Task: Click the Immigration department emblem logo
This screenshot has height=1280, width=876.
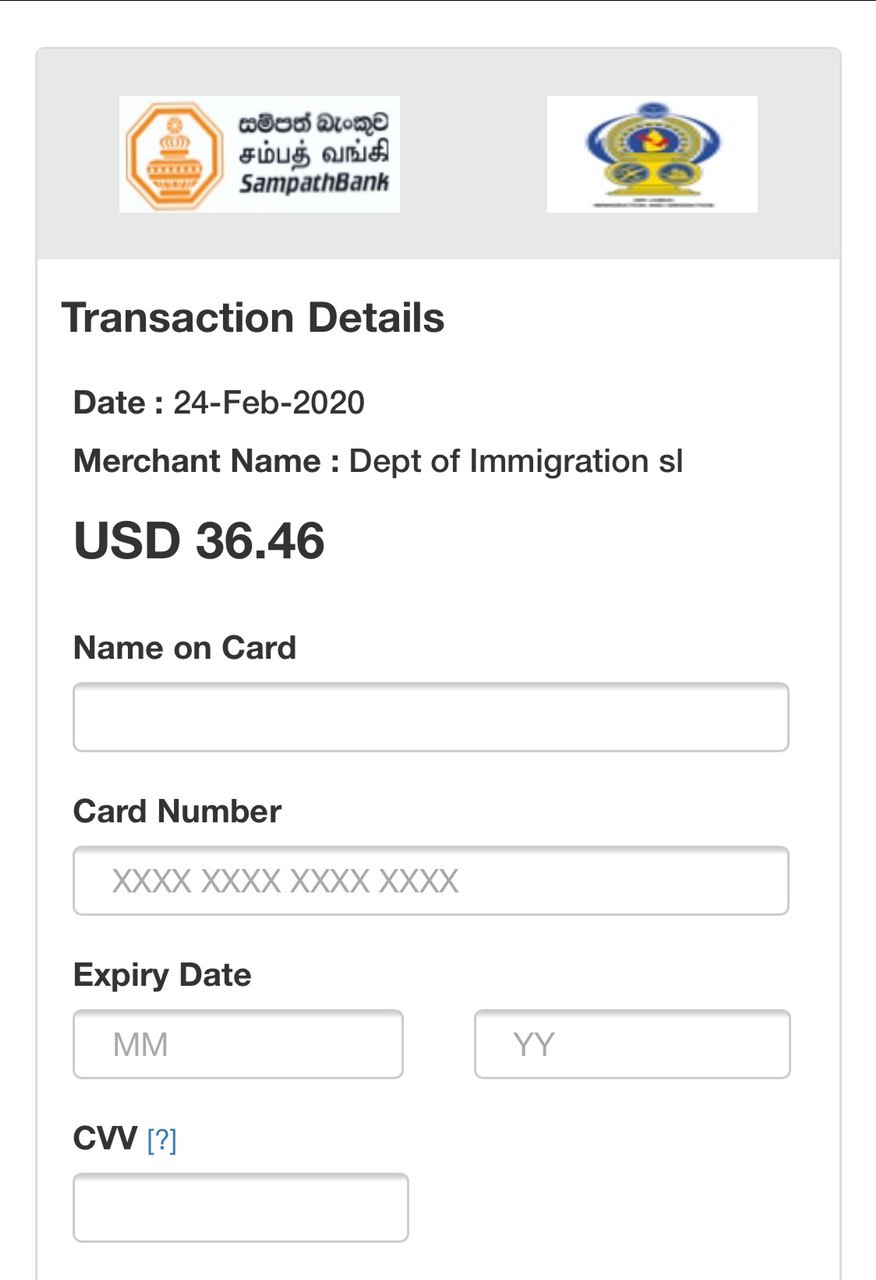Action: pyautogui.click(x=652, y=154)
